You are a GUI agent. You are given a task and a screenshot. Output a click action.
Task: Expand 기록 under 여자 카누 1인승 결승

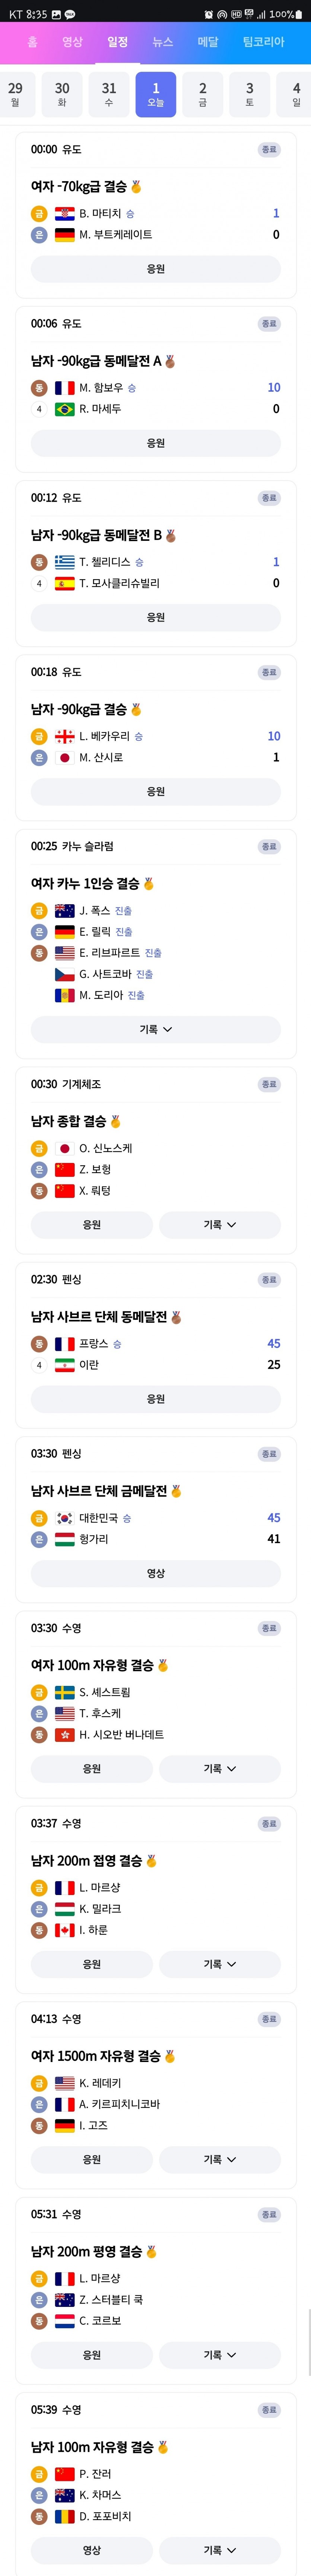[156, 1029]
